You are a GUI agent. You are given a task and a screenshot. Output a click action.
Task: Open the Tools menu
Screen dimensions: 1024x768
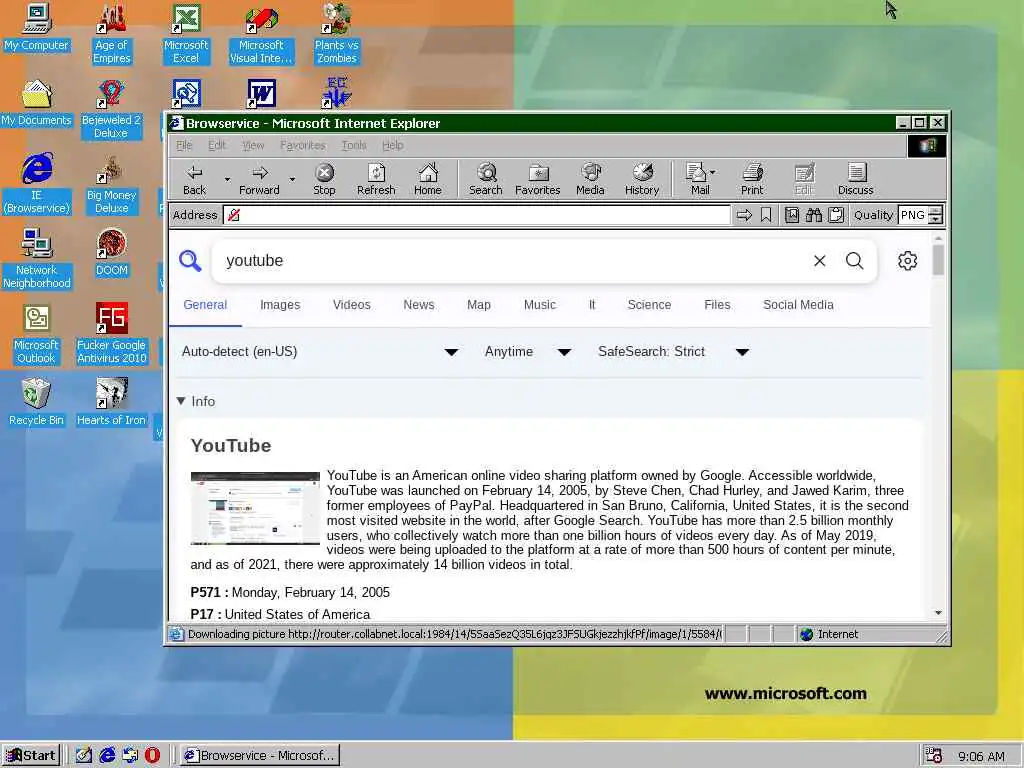[354, 145]
